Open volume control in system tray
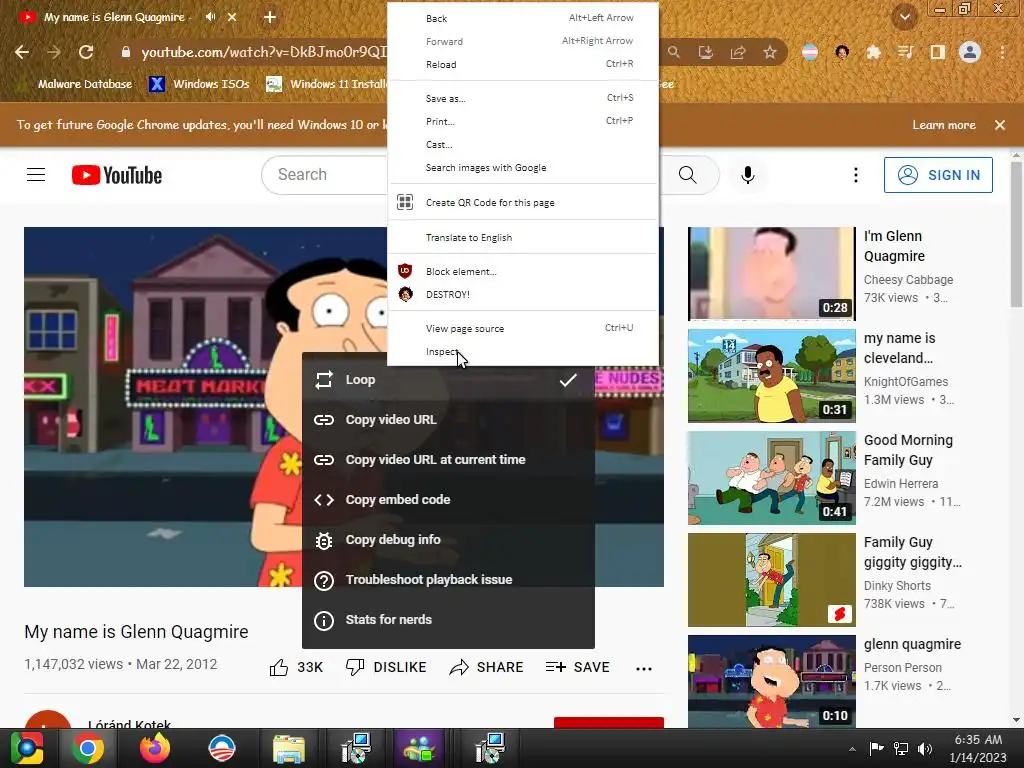This screenshot has width=1024, height=768. click(925, 749)
